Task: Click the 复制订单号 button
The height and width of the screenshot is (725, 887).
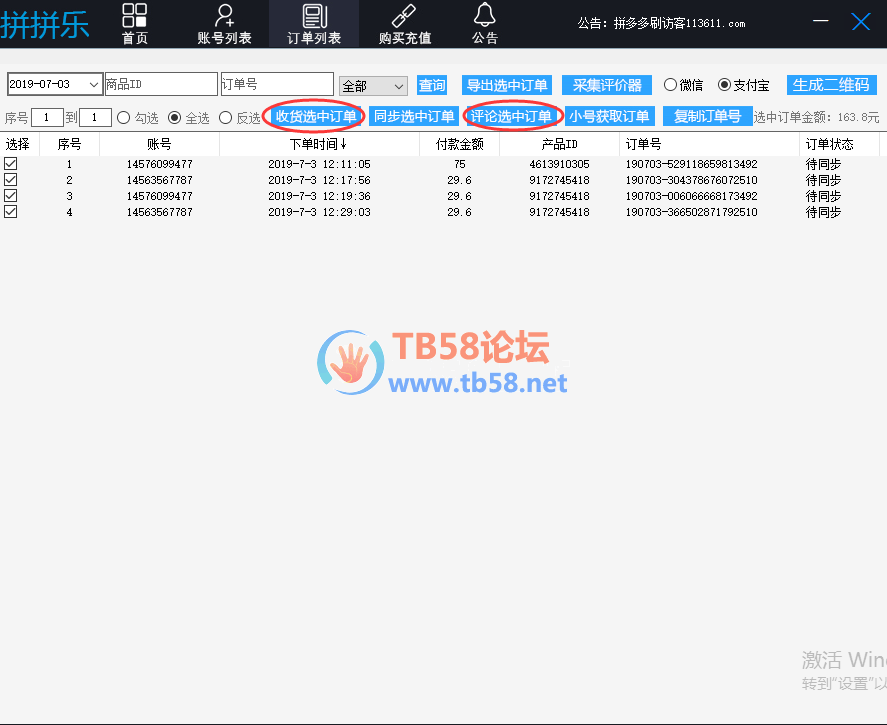Action: tap(708, 116)
